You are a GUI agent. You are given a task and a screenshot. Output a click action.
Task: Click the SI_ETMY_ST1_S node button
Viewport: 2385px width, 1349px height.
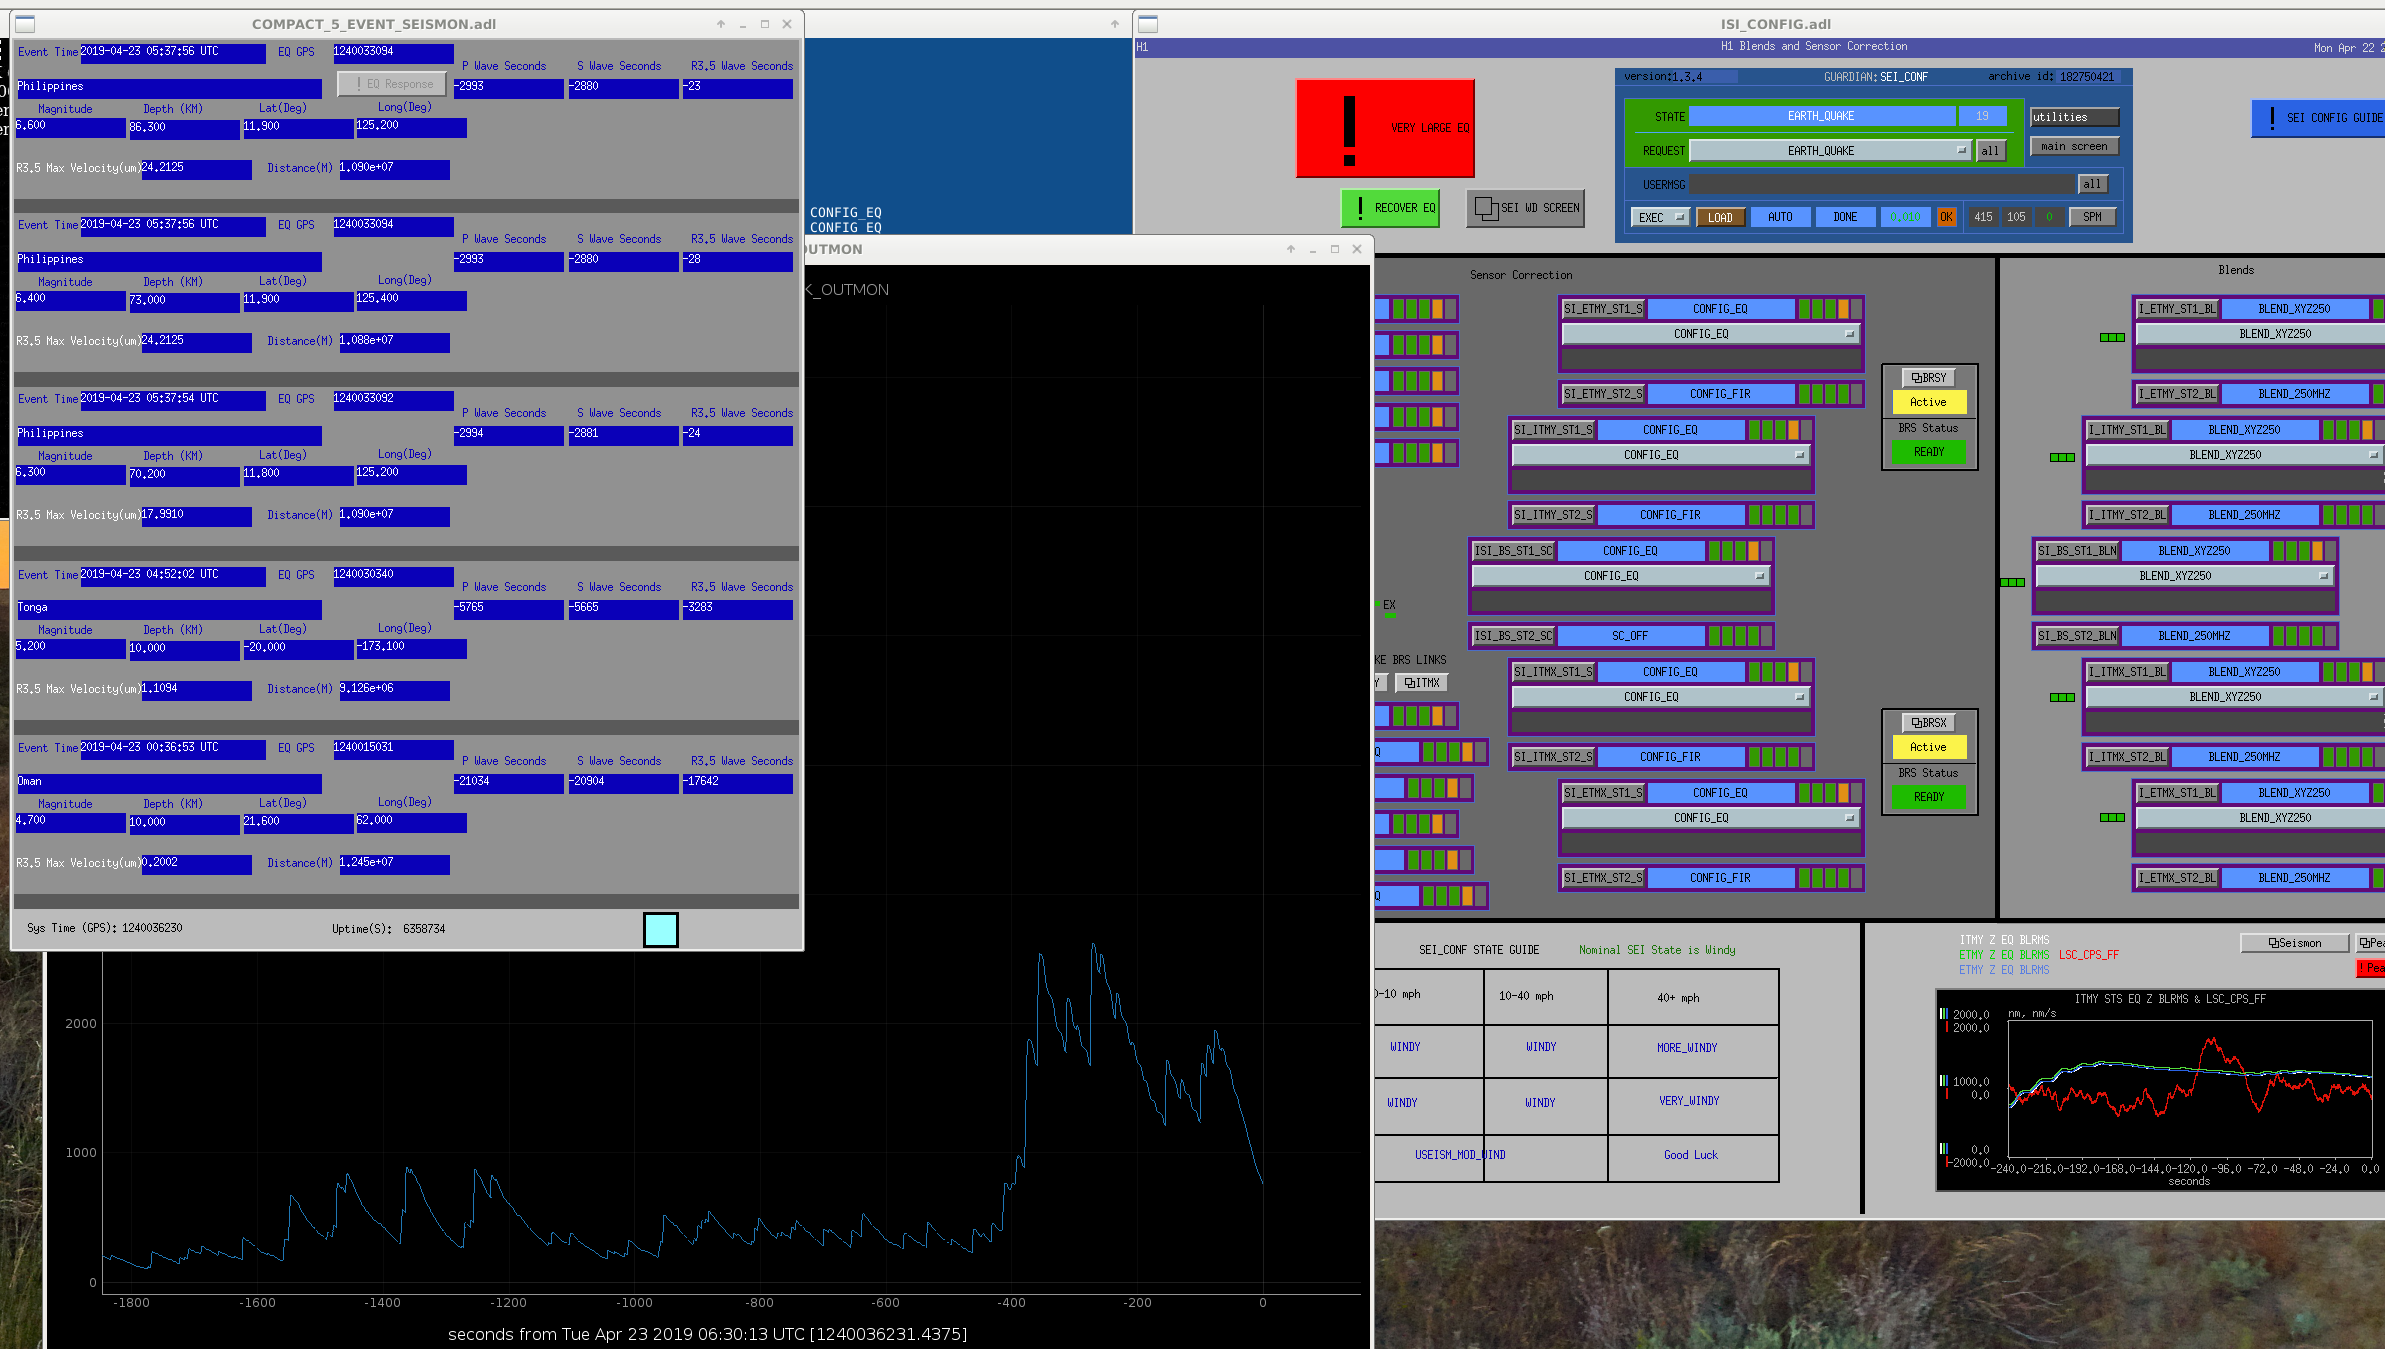coord(1603,309)
